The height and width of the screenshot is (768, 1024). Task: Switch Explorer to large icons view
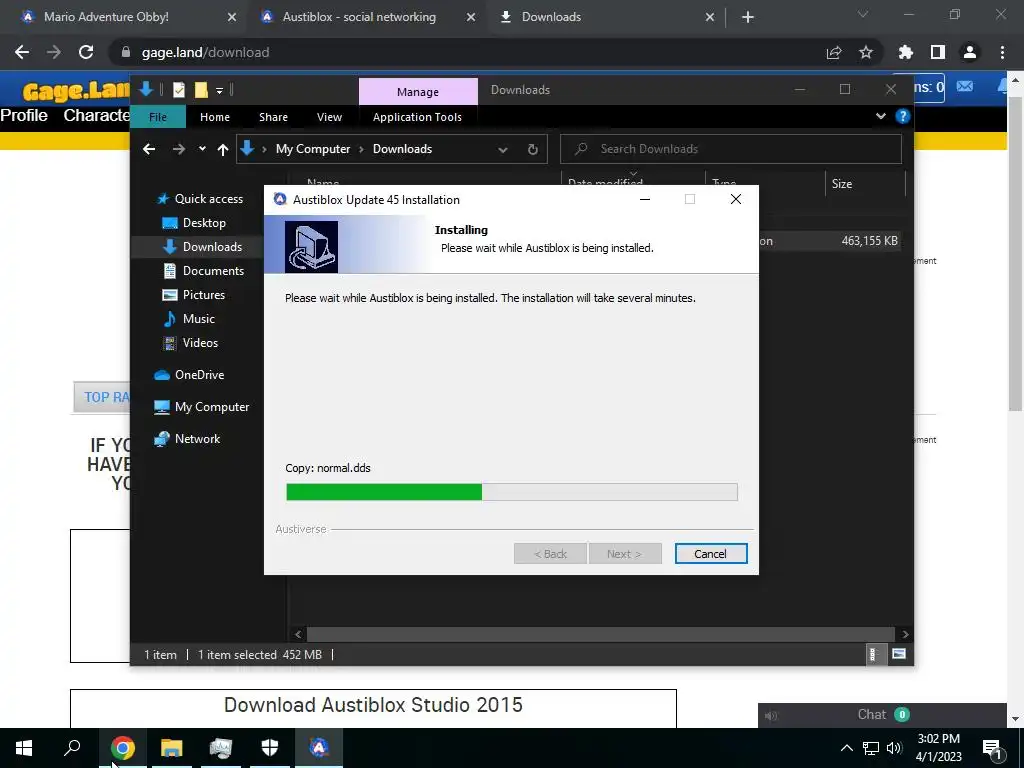[899, 654]
